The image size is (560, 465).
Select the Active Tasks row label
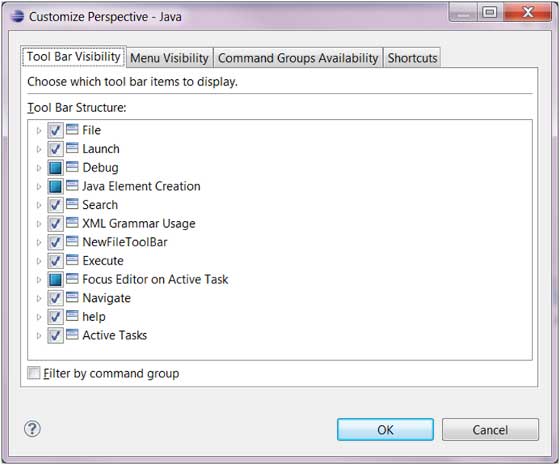pos(115,335)
